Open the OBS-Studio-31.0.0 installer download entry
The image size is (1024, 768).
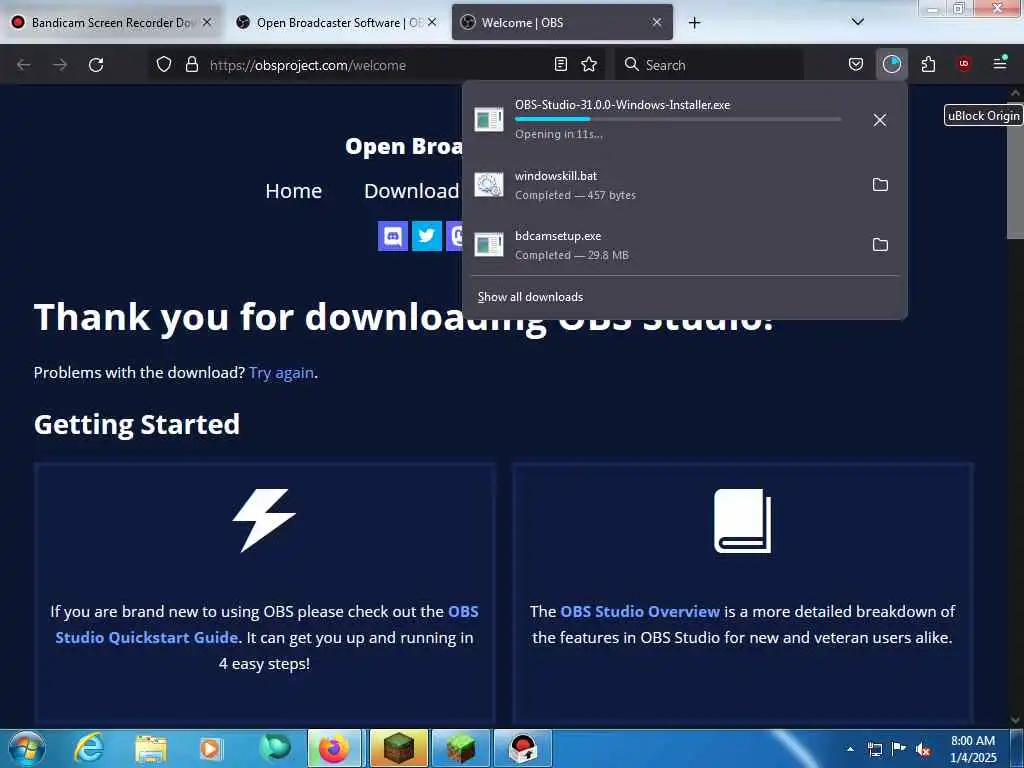click(x=664, y=120)
